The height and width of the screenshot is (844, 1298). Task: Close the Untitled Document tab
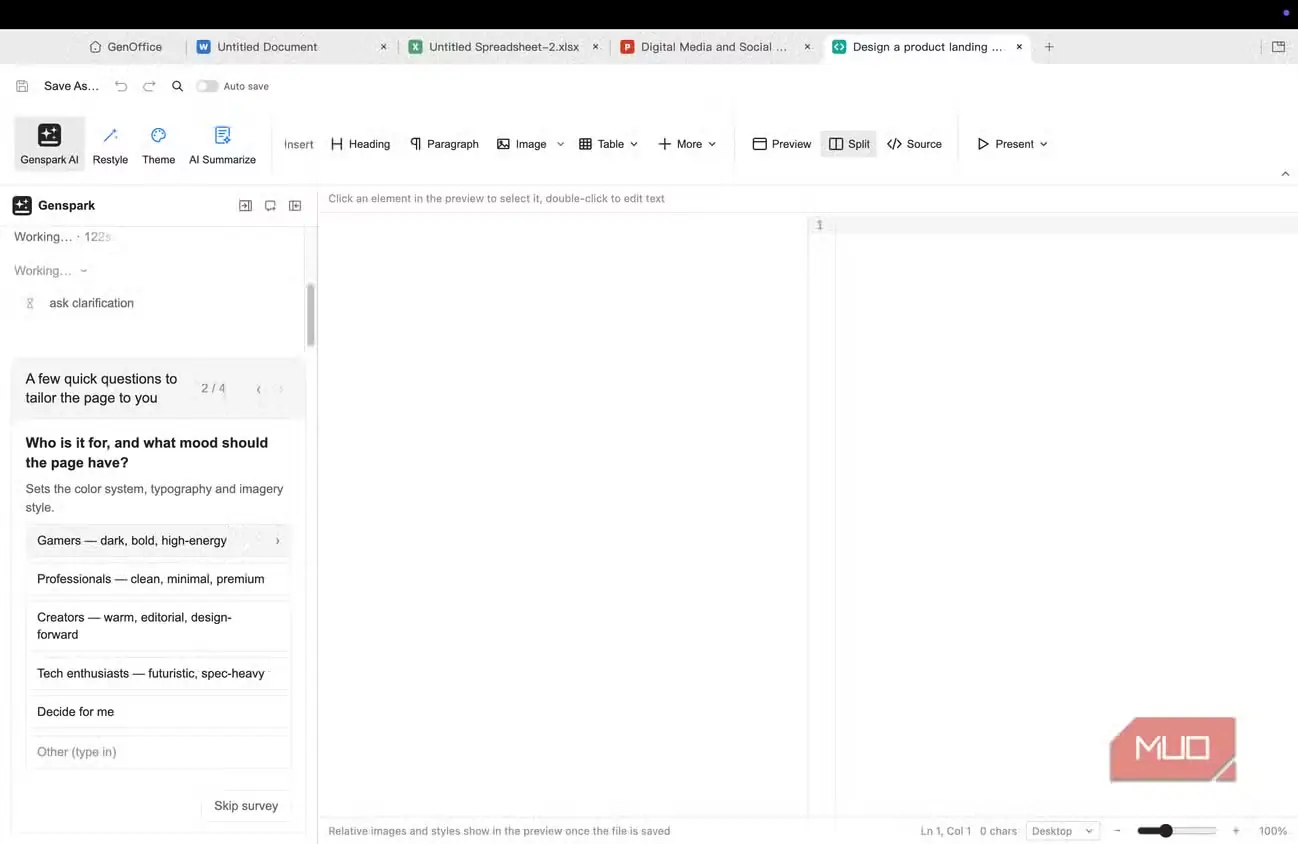[x=383, y=47]
